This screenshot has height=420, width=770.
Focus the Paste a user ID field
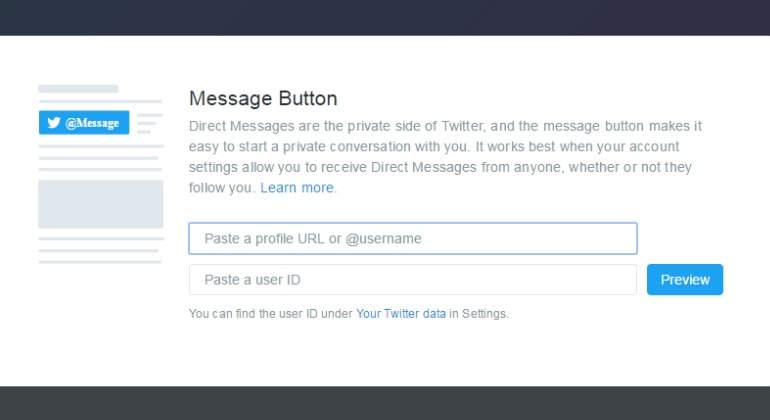pyautogui.click(x=413, y=280)
